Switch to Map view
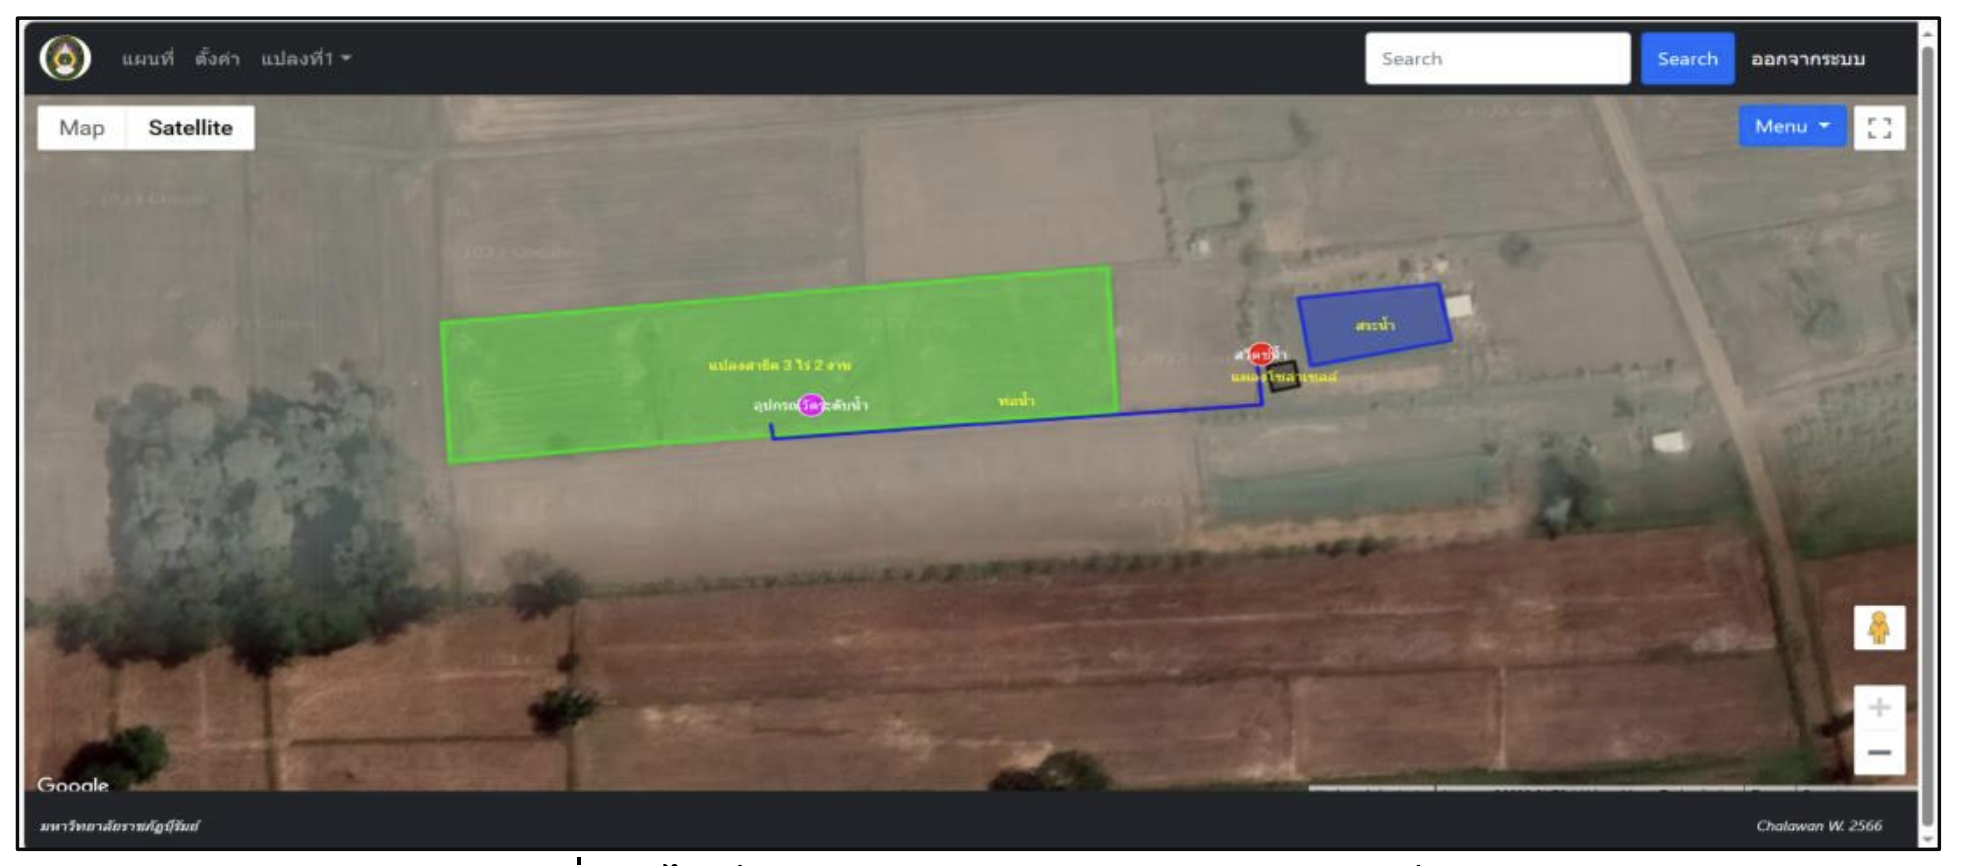1964x866 pixels. pyautogui.click(x=82, y=128)
